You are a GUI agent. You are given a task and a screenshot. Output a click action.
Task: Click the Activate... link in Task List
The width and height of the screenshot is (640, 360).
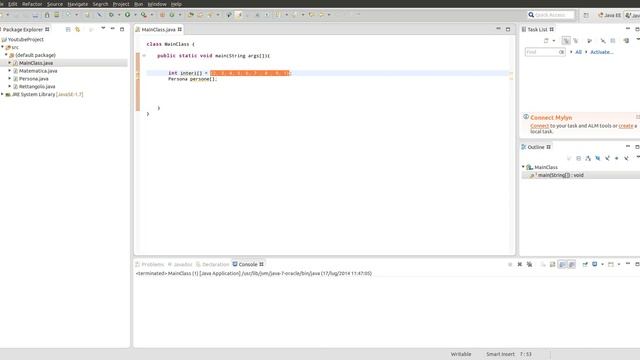click(602, 52)
